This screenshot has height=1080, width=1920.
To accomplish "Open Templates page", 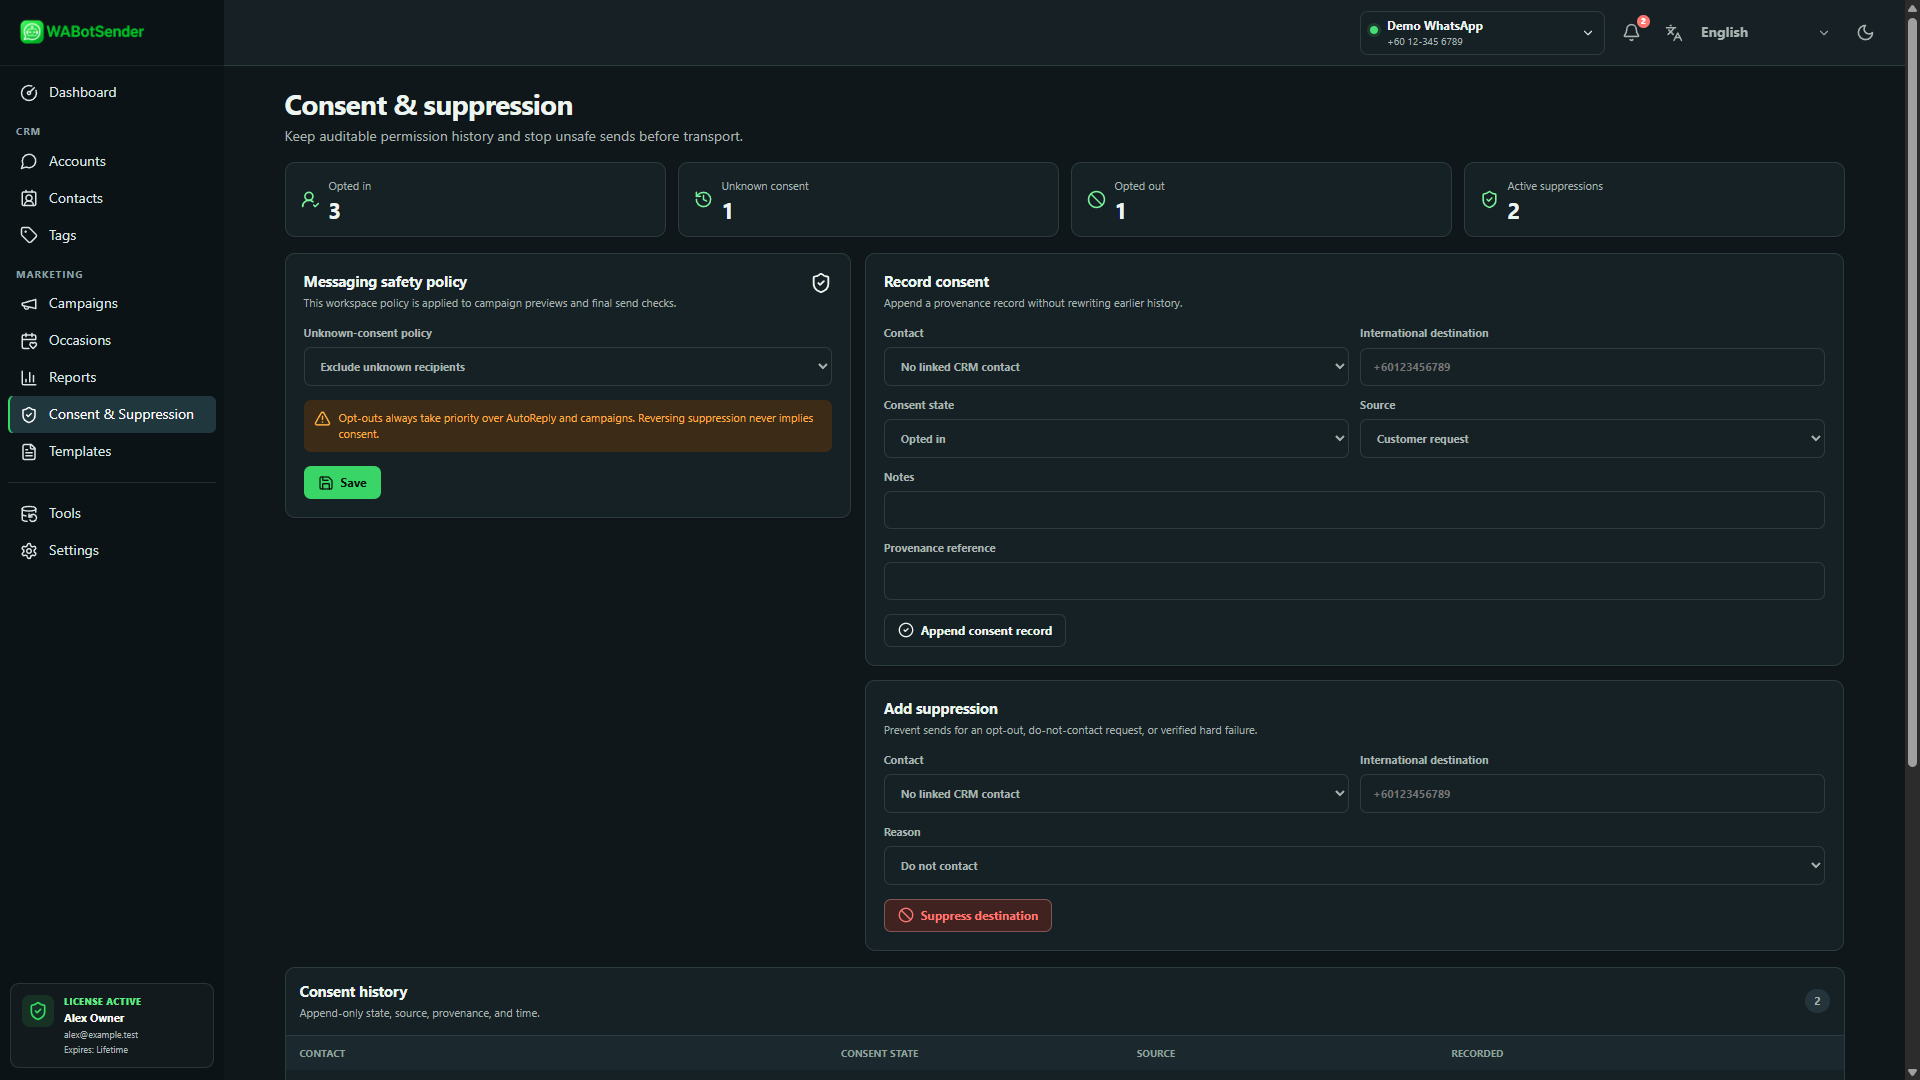I will (x=112, y=451).
